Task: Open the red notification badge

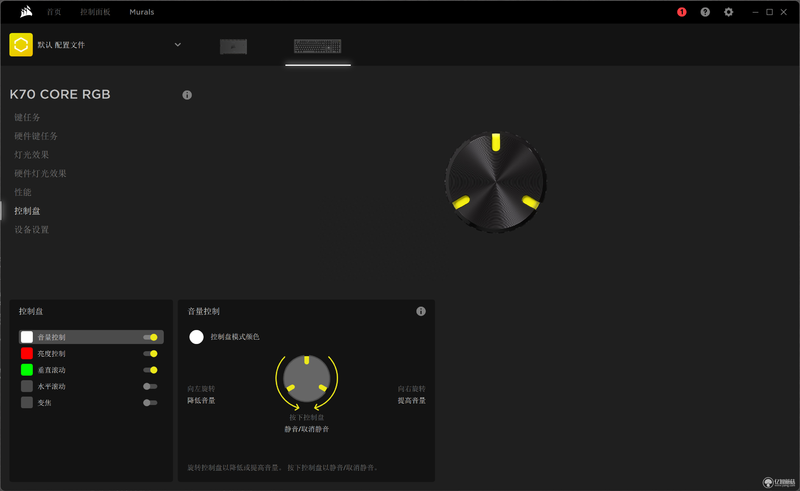Action: [x=682, y=12]
